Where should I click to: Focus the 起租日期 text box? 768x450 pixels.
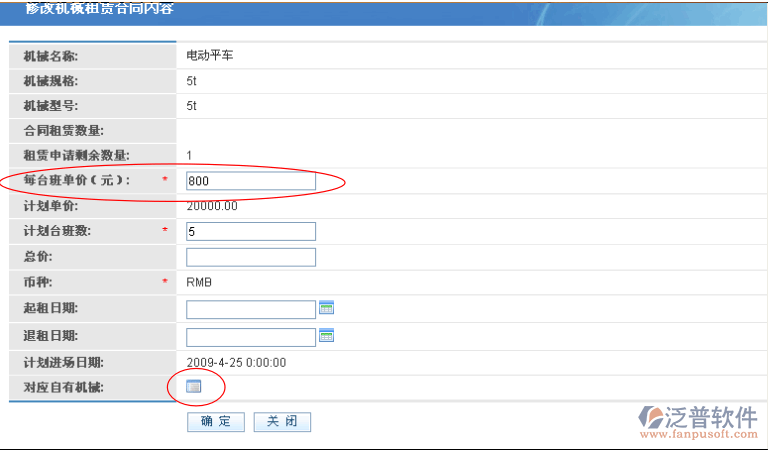click(251, 309)
